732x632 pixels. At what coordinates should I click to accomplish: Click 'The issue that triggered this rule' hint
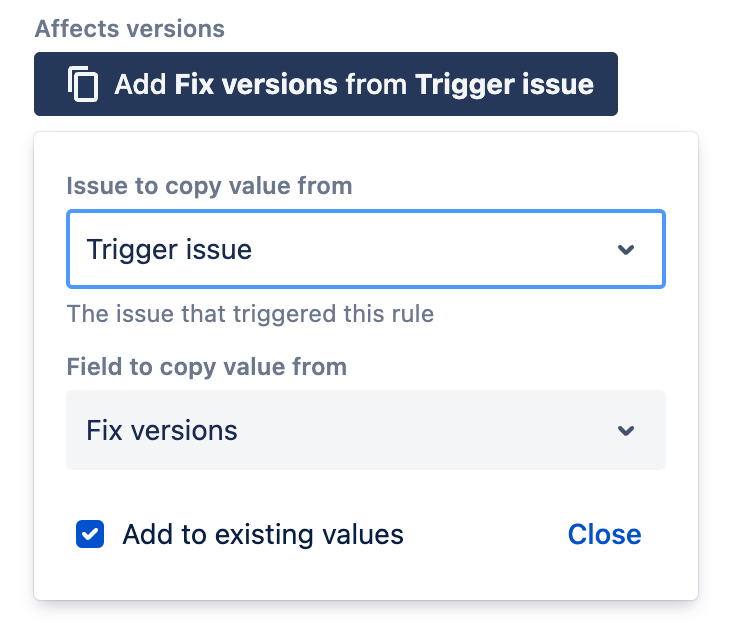point(250,314)
